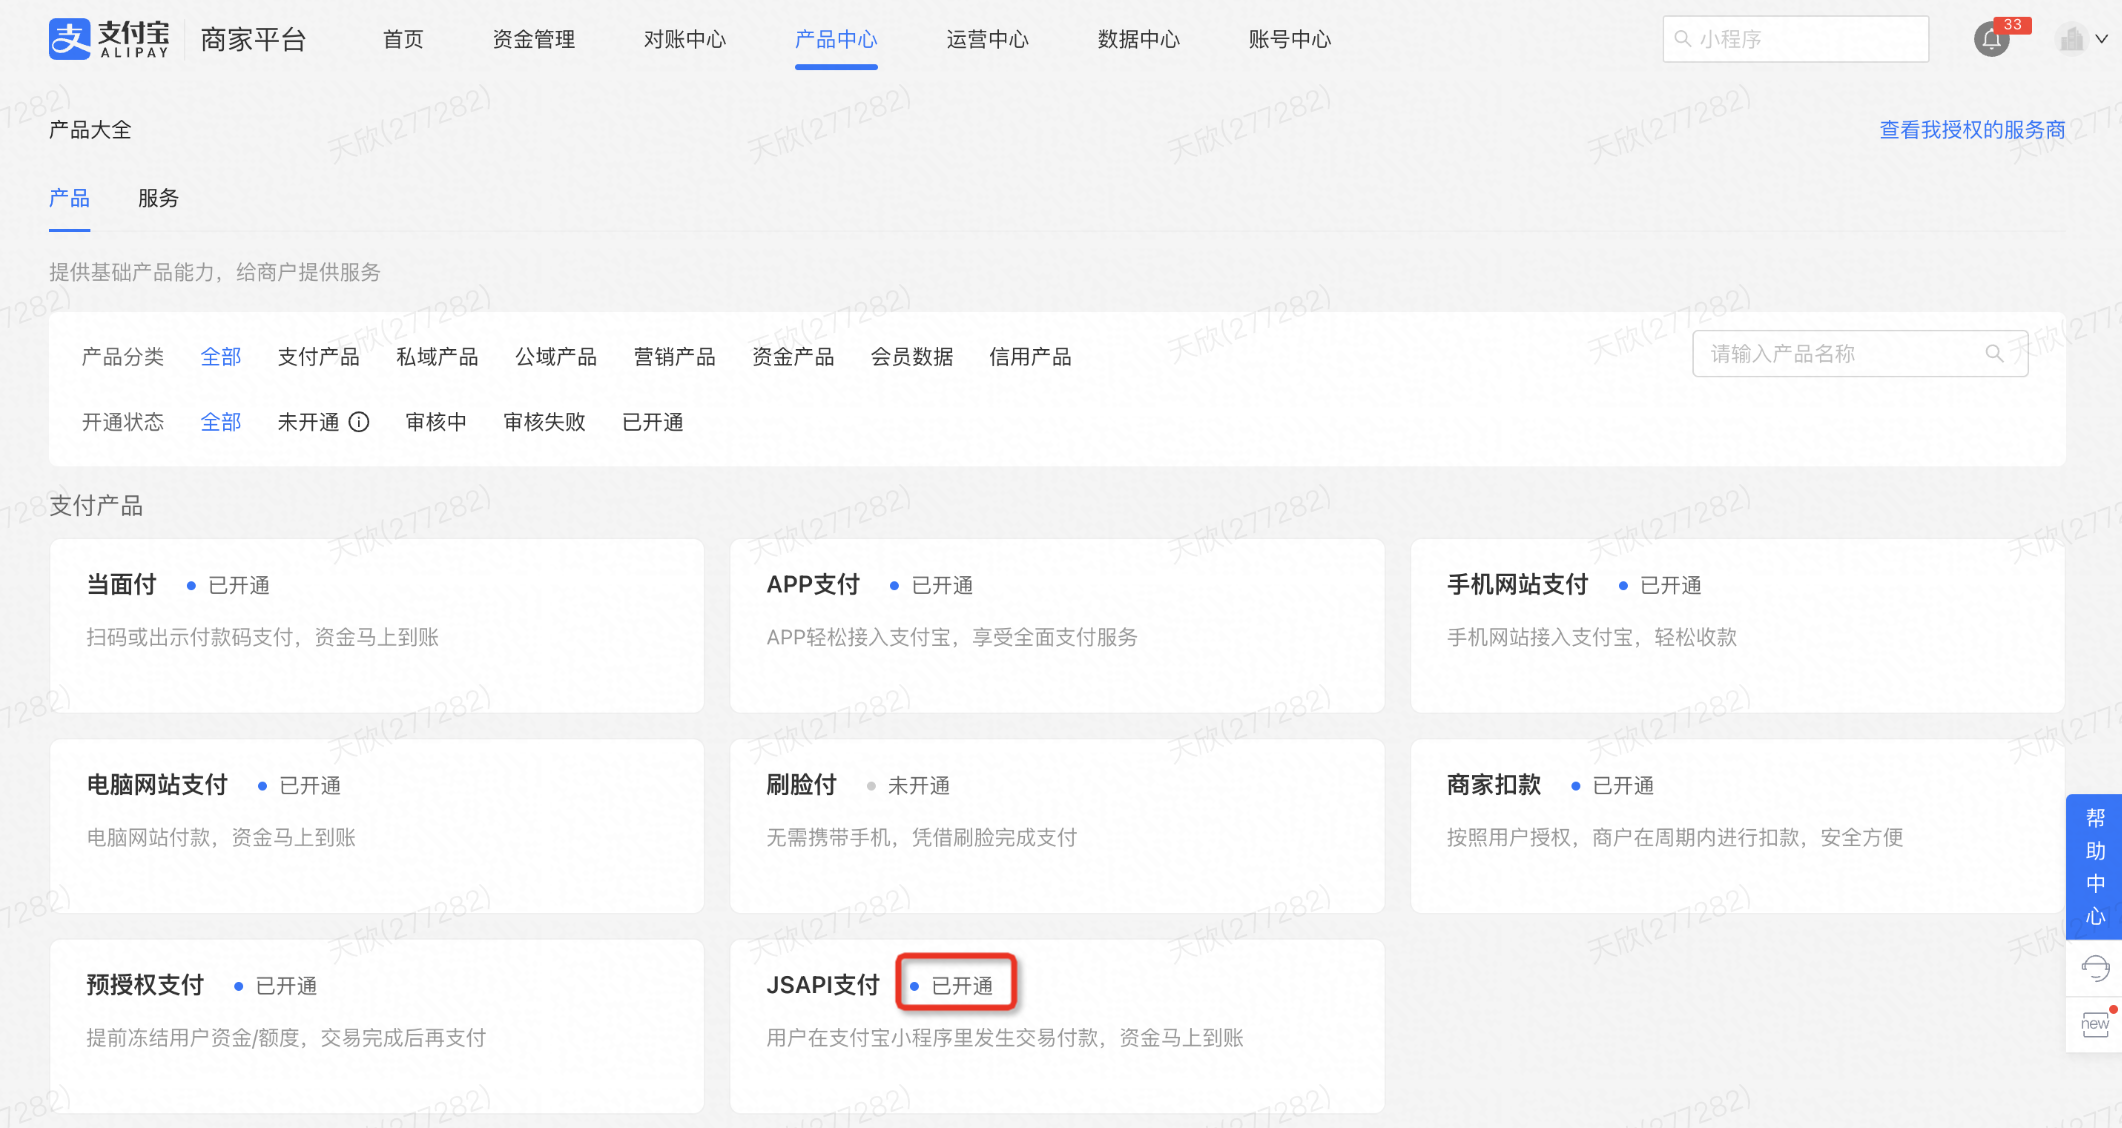2122x1128 pixels.
Task: Click the 已开通 status dot on 刷脸付
Action: tap(871, 786)
